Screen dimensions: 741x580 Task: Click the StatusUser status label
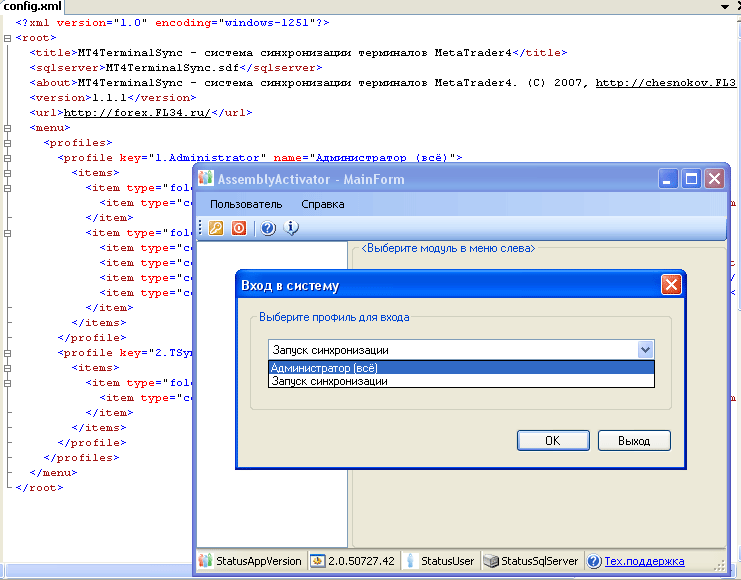(x=448, y=561)
